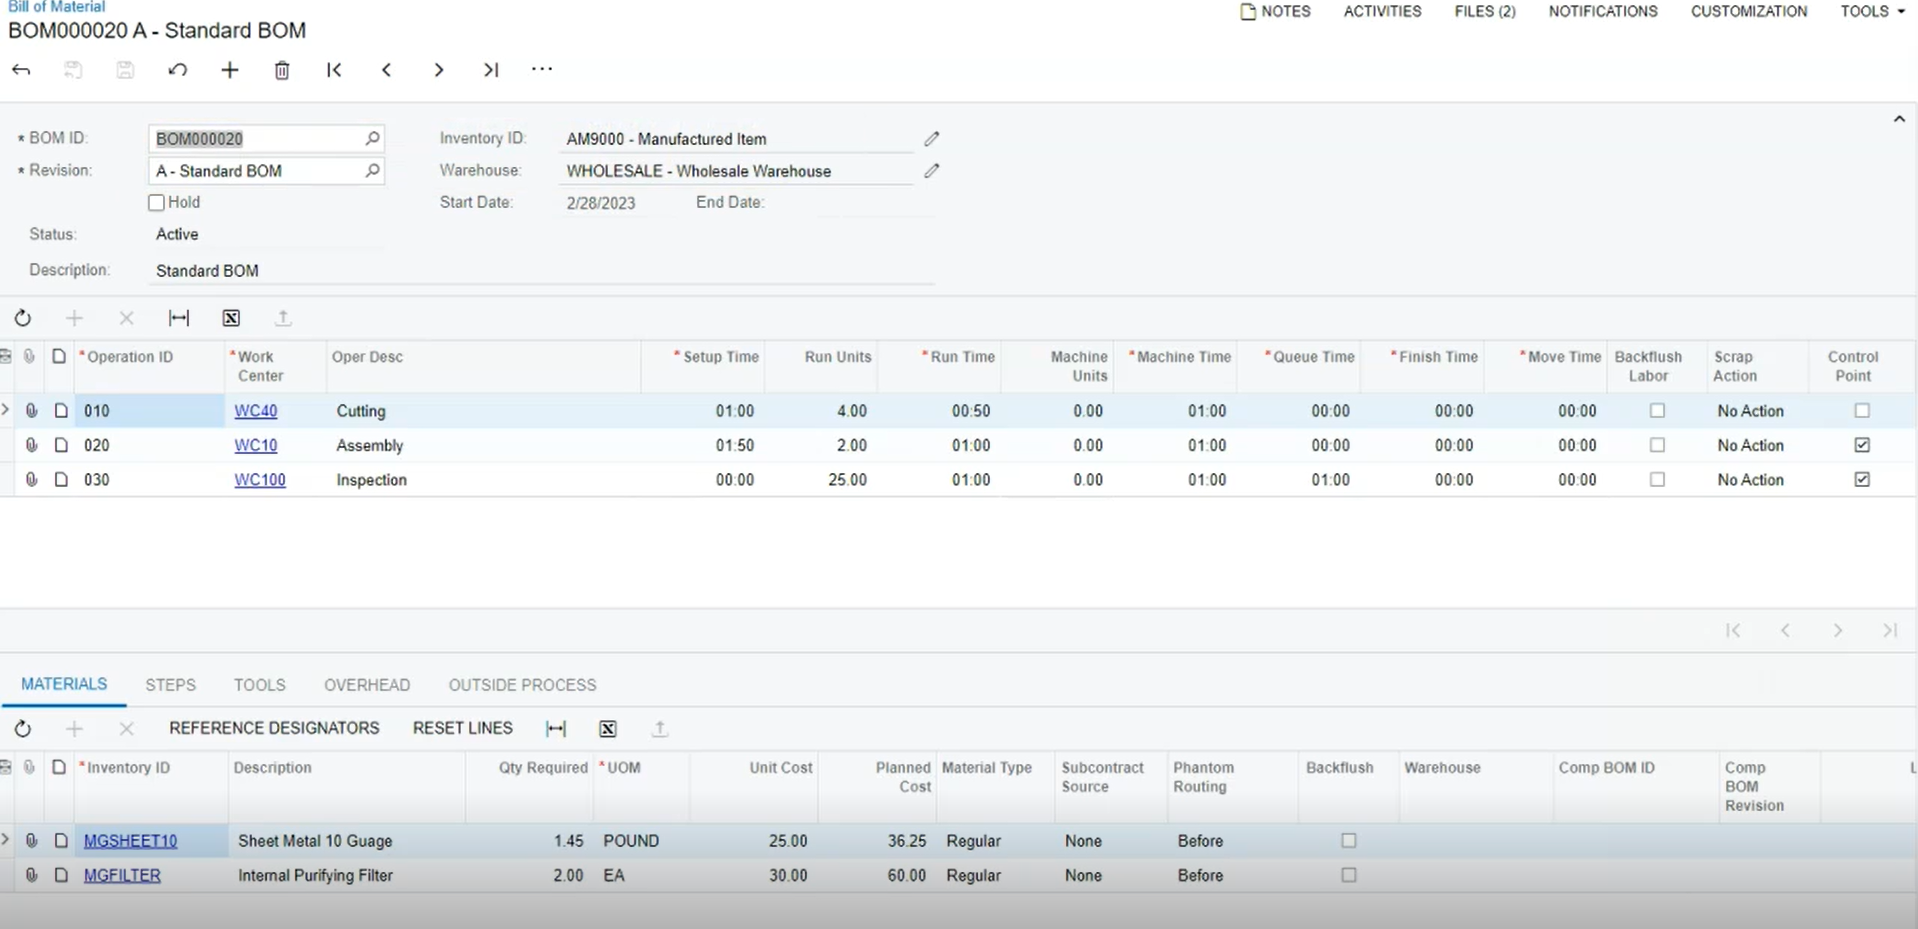
Task: Select the OUTSIDE PROCESS tab
Action: [x=522, y=685]
